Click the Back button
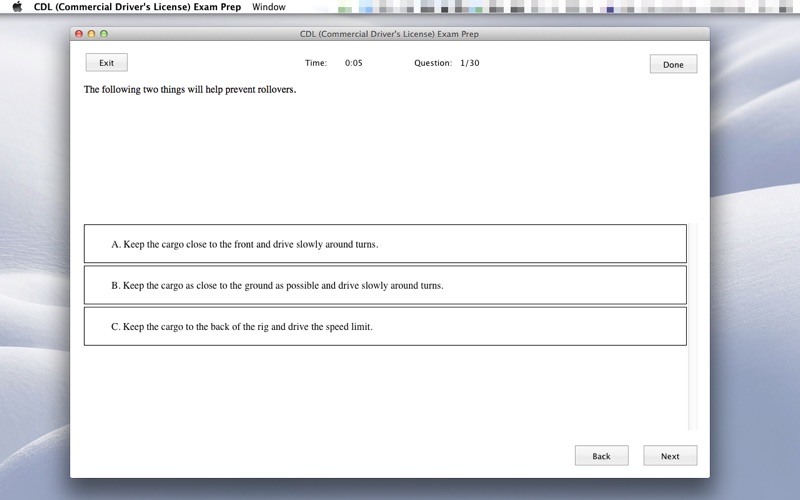The height and width of the screenshot is (500, 800). point(602,456)
